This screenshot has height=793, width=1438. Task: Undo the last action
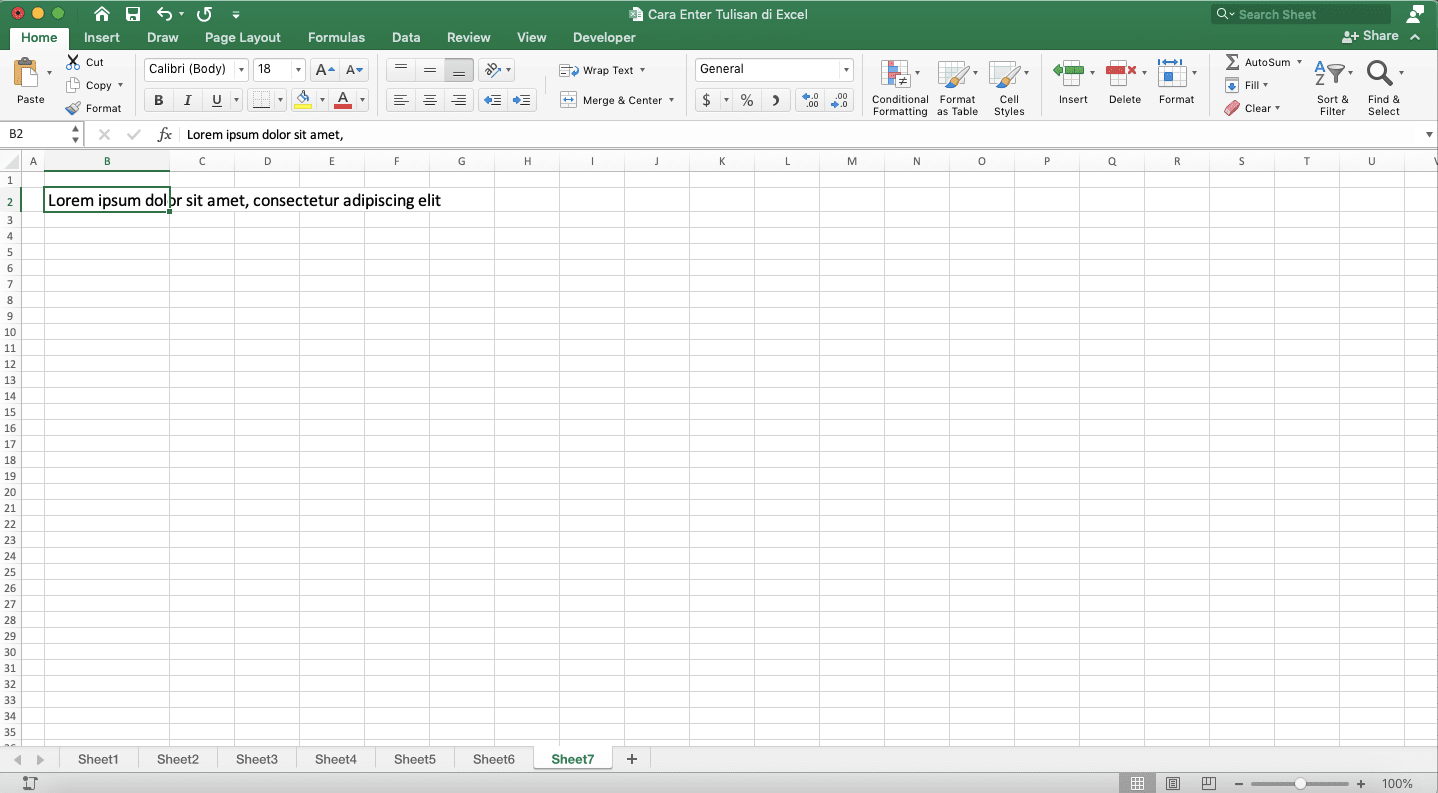point(165,14)
